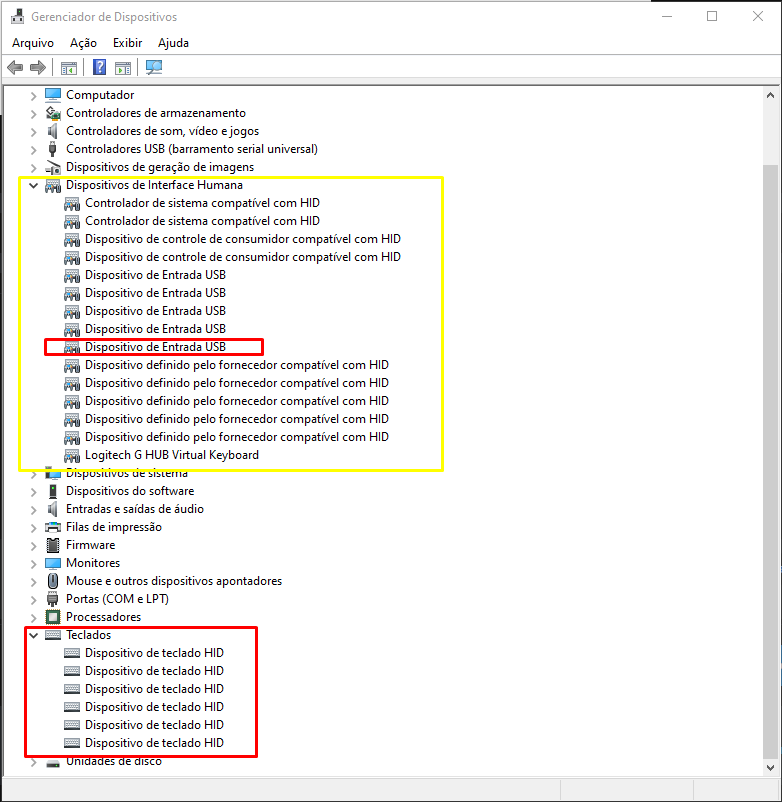Open the Arquivo menu

[33, 43]
